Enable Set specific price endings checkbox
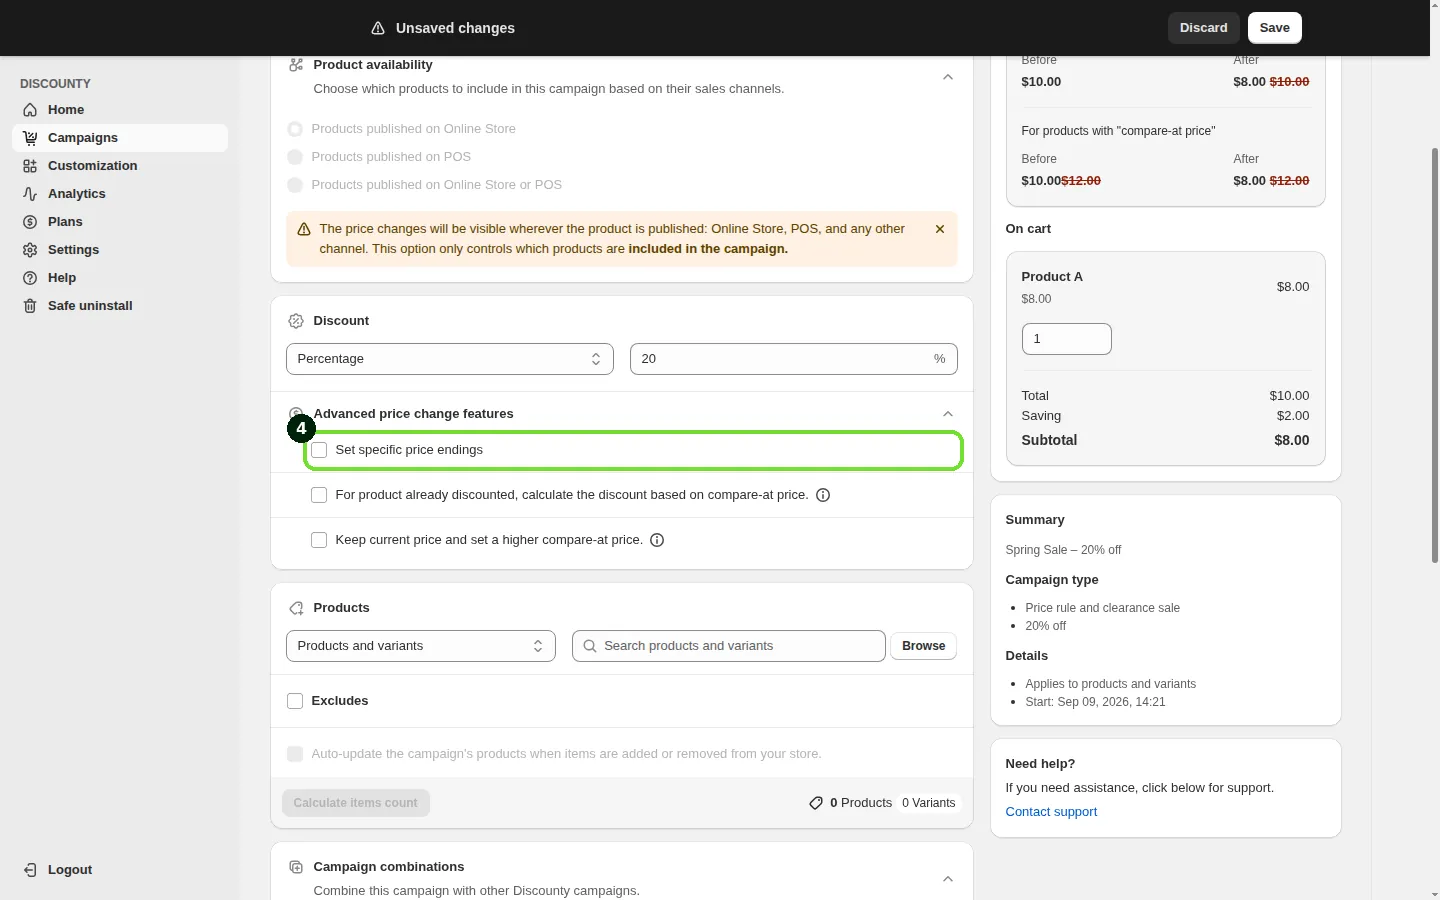Viewport: 1440px width, 900px height. pyautogui.click(x=319, y=450)
